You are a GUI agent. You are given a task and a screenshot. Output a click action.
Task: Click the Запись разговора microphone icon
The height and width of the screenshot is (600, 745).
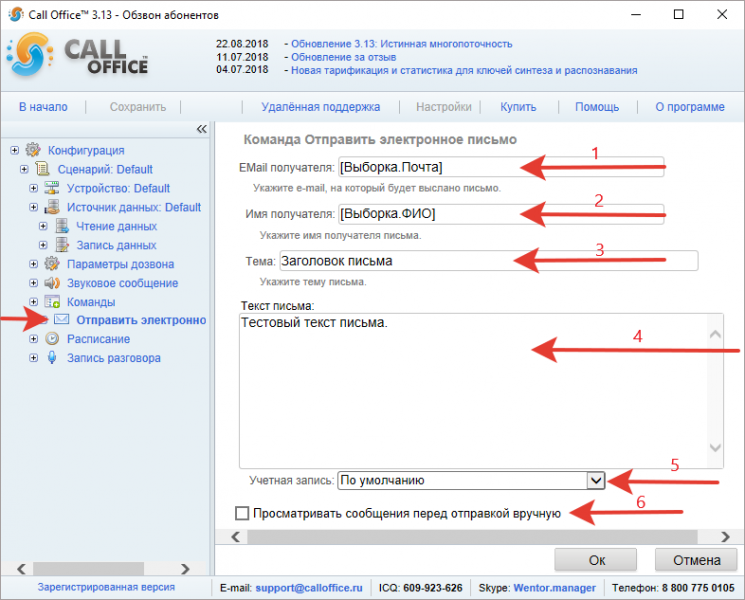52,358
